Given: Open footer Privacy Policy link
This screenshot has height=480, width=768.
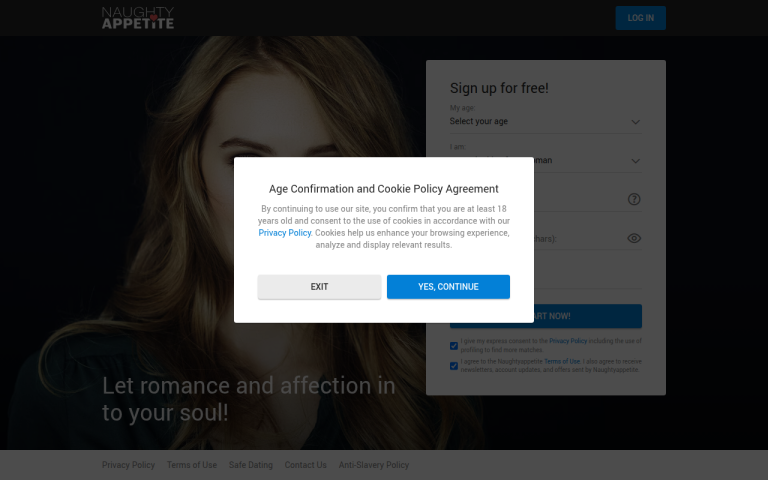Looking at the screenshot, I should pyautogui.click(x=128, y=465).
